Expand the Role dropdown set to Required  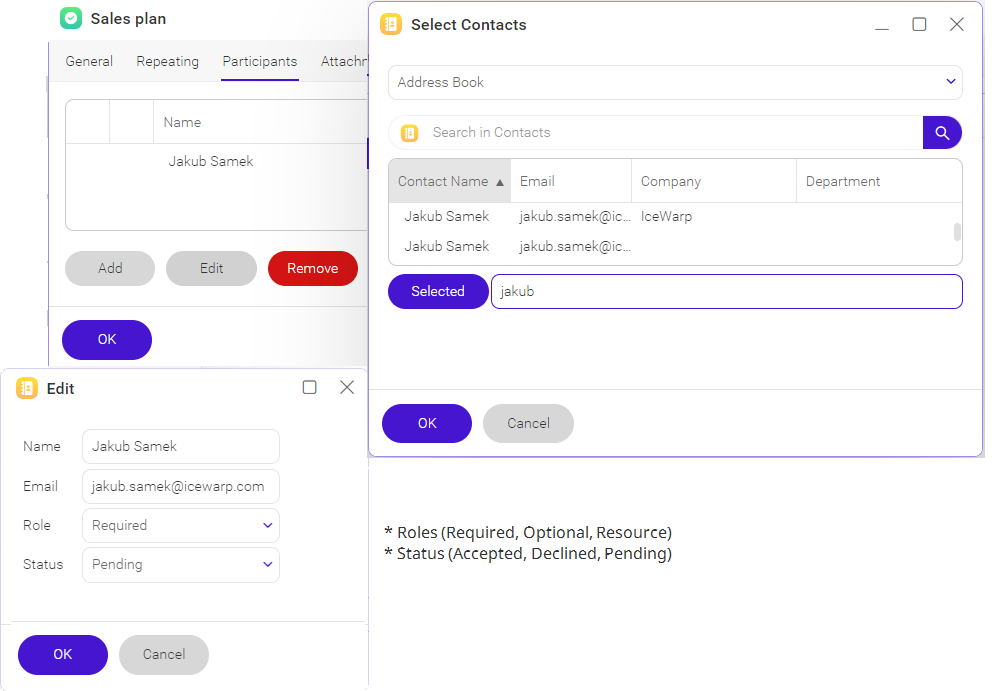tap(181, 525)
